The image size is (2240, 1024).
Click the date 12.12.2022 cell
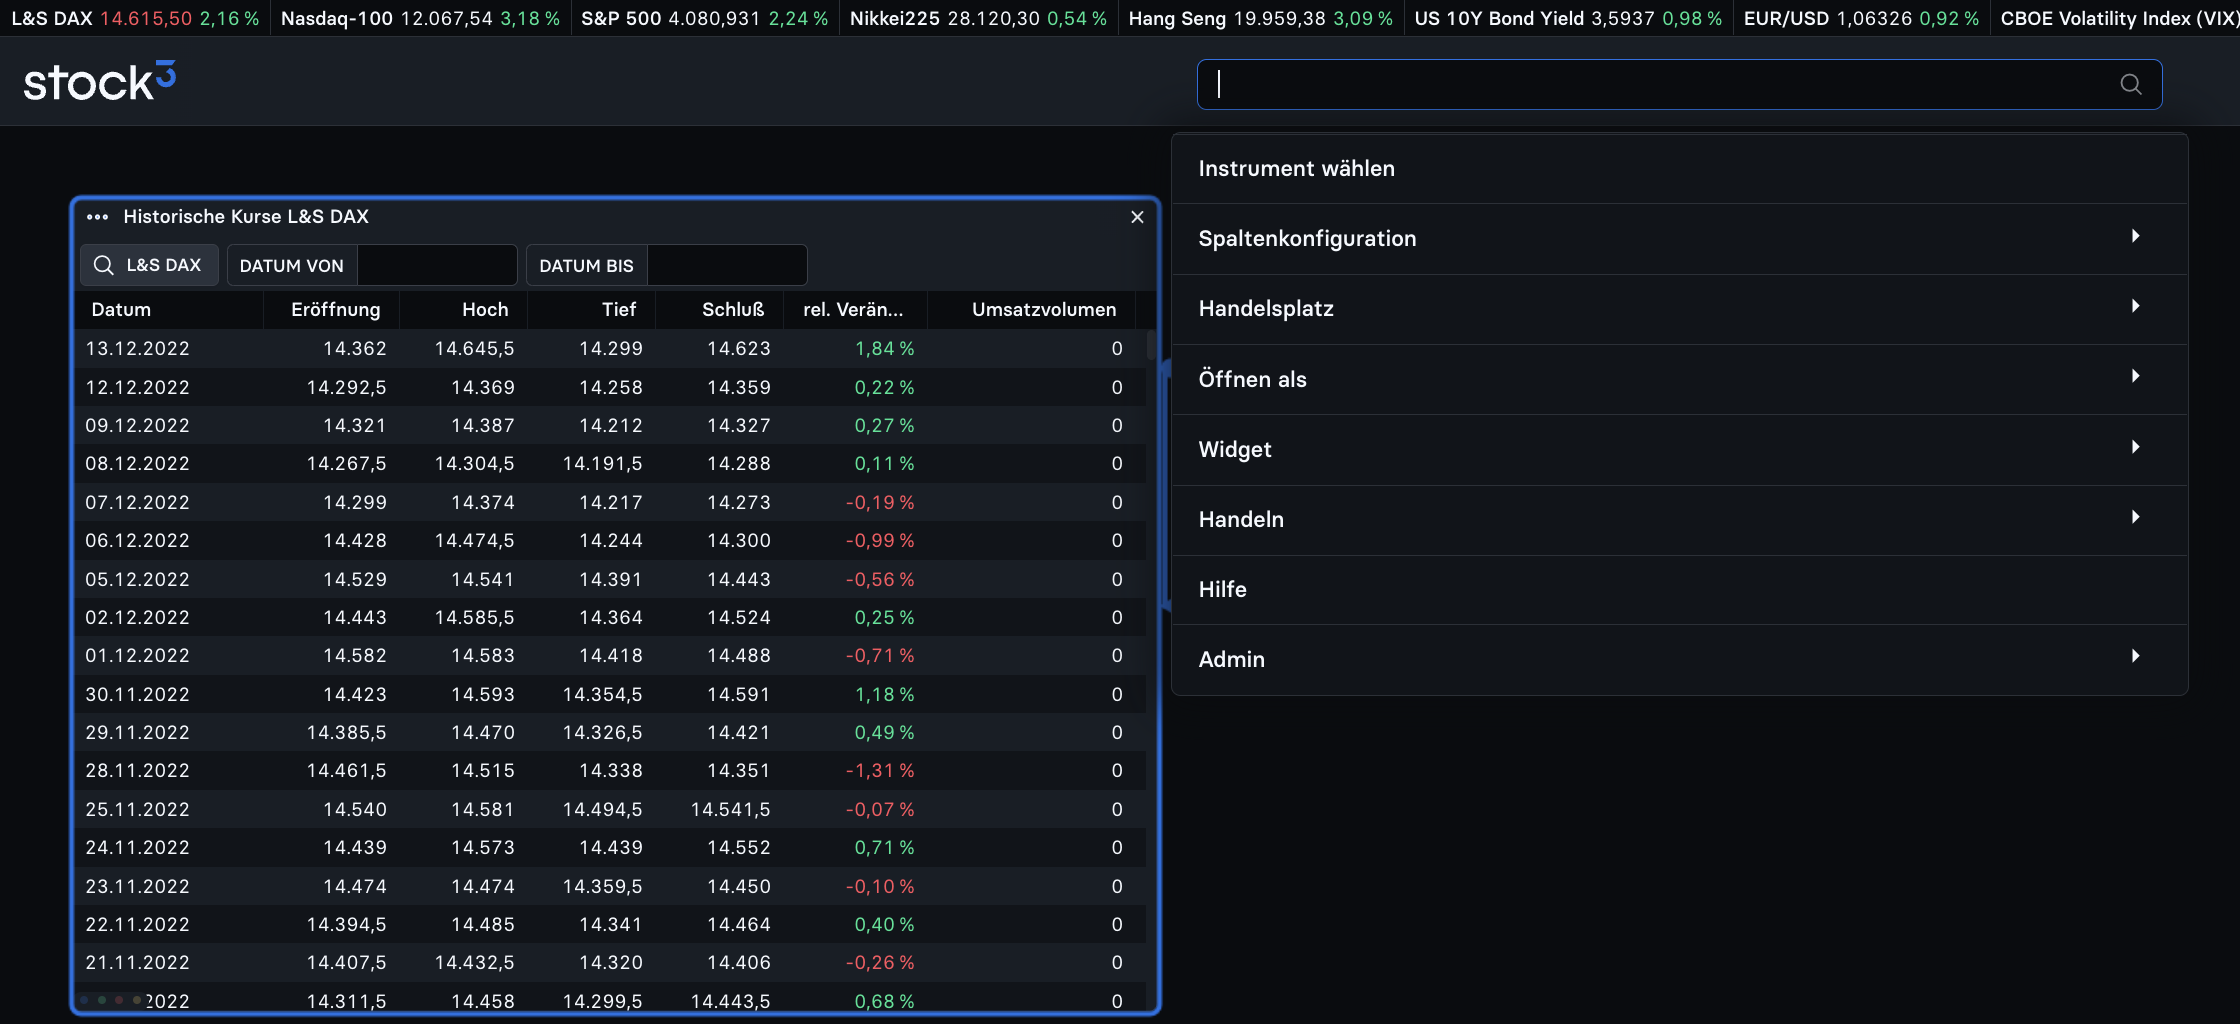pyautogui.click(x=137, y=388)
